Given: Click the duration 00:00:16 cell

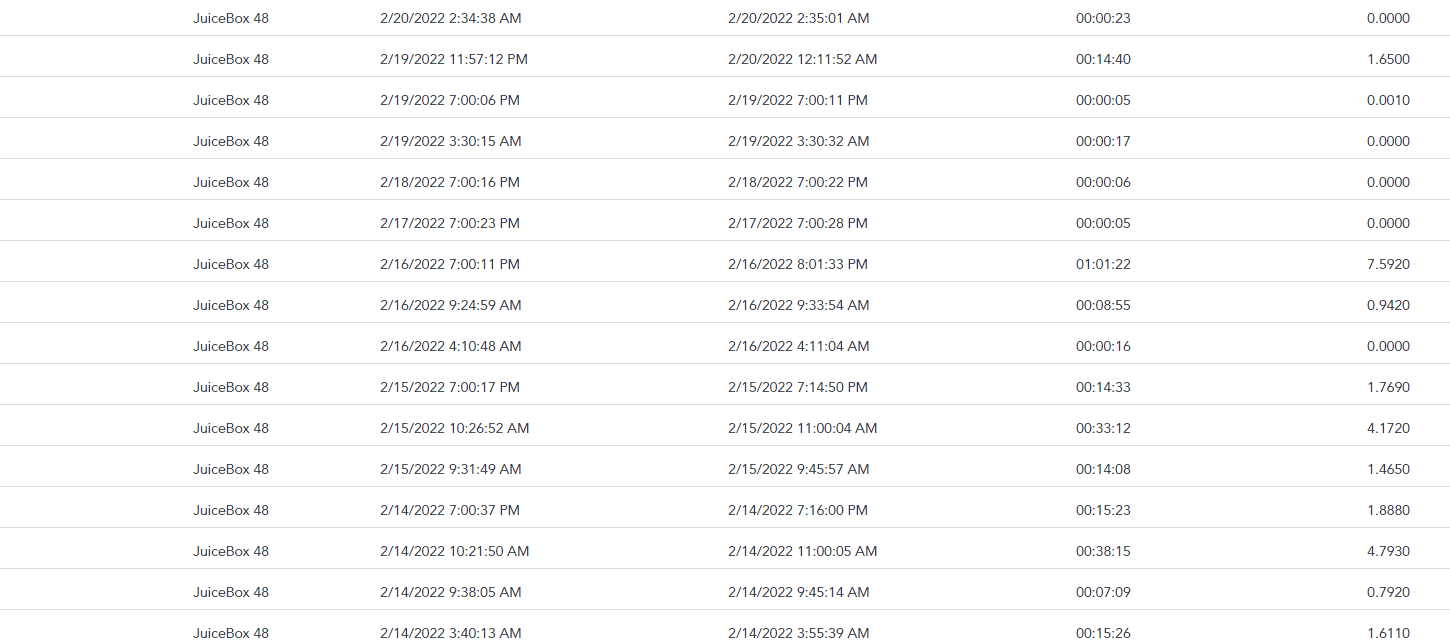Looking at the screenshot, I should tap(1103, 346).
